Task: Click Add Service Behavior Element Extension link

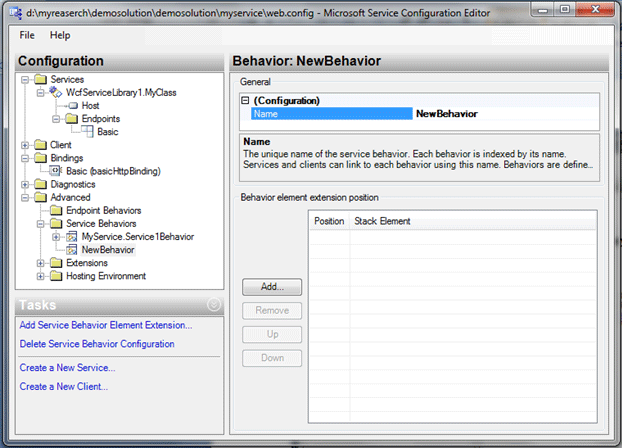Action: pyautogui.click(x=106, y=325)
